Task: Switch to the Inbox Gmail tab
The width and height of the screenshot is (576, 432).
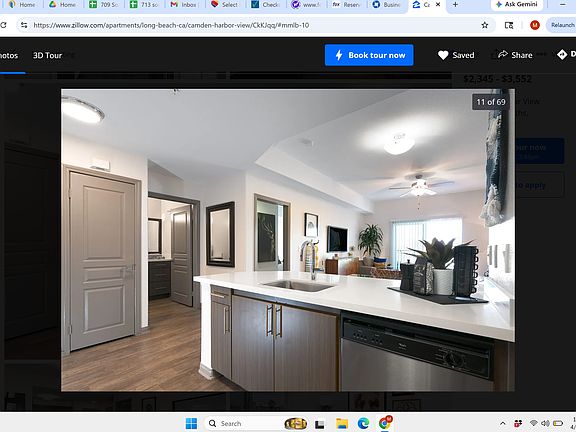Action: 184,4
